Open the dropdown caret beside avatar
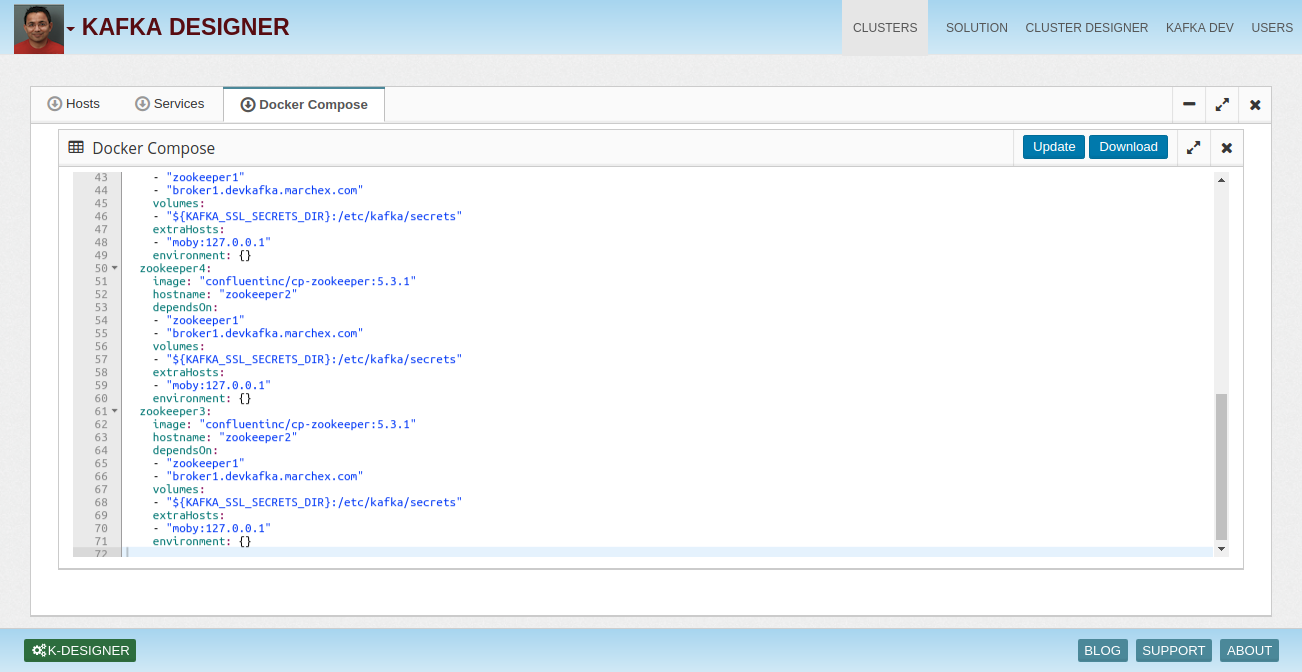This screenshot has height=672, width=1302. tap(71, 29)
